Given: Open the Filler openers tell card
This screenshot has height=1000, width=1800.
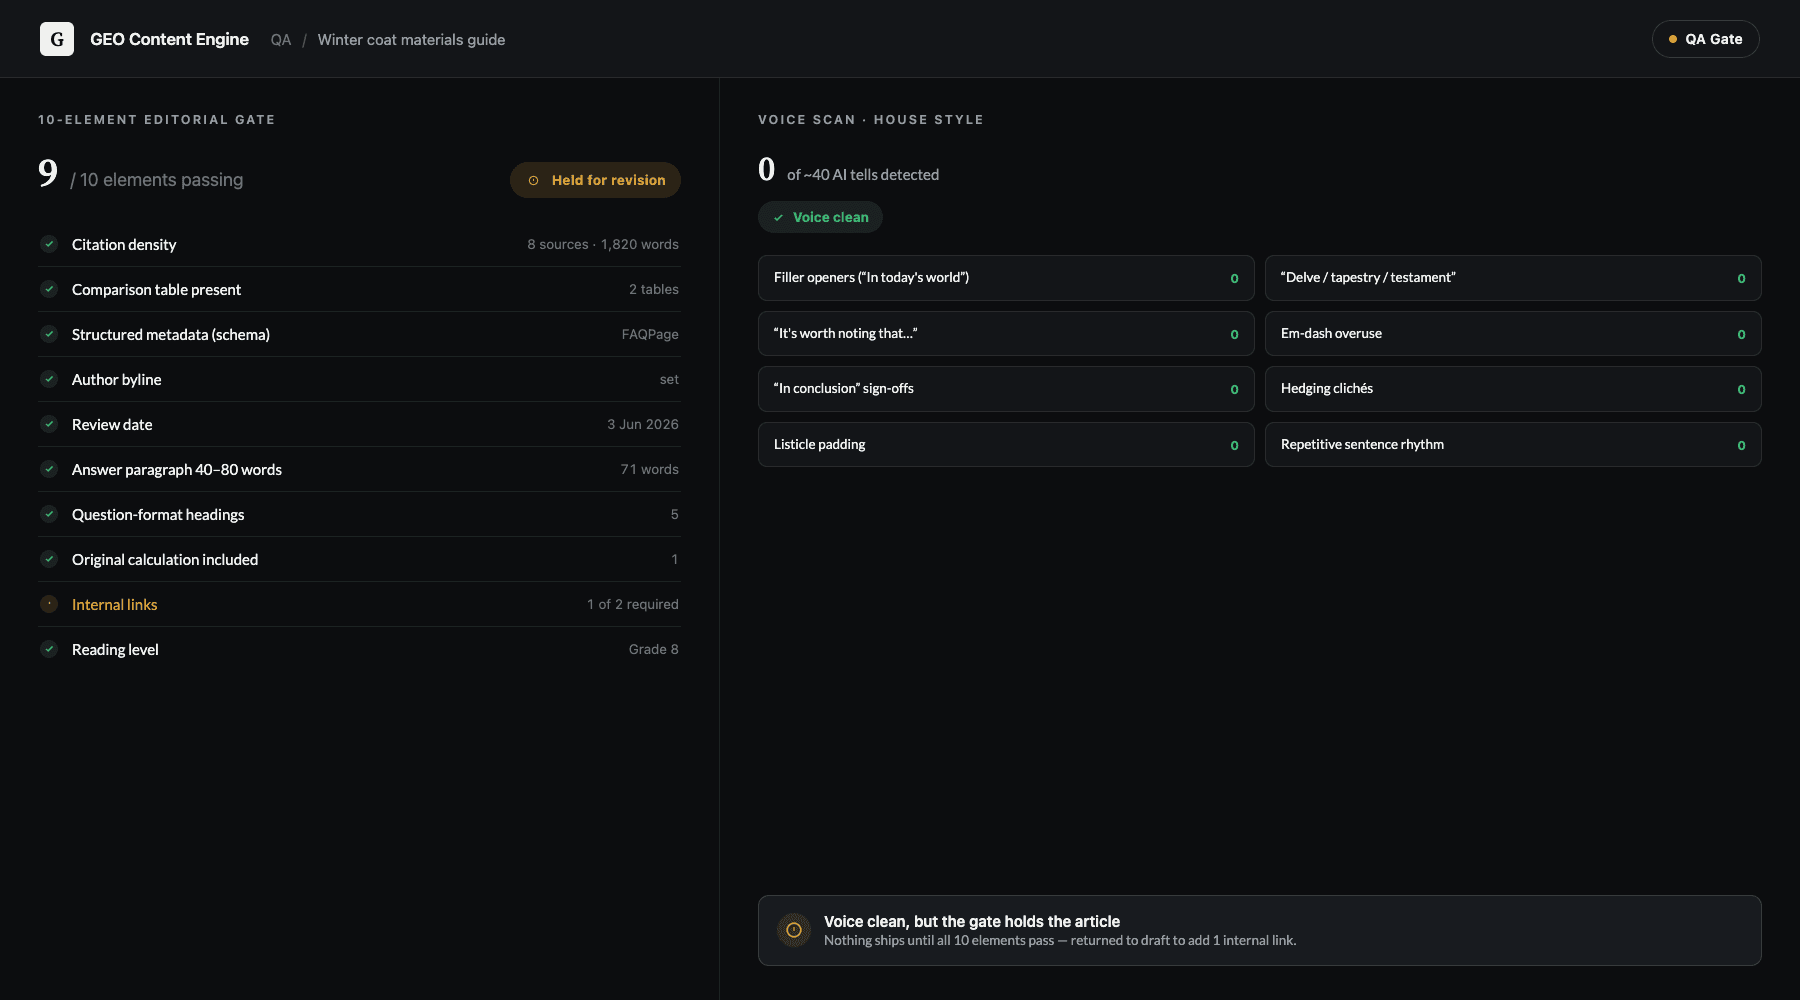Looking at the screenshot, I should [x=1006, y=278].
